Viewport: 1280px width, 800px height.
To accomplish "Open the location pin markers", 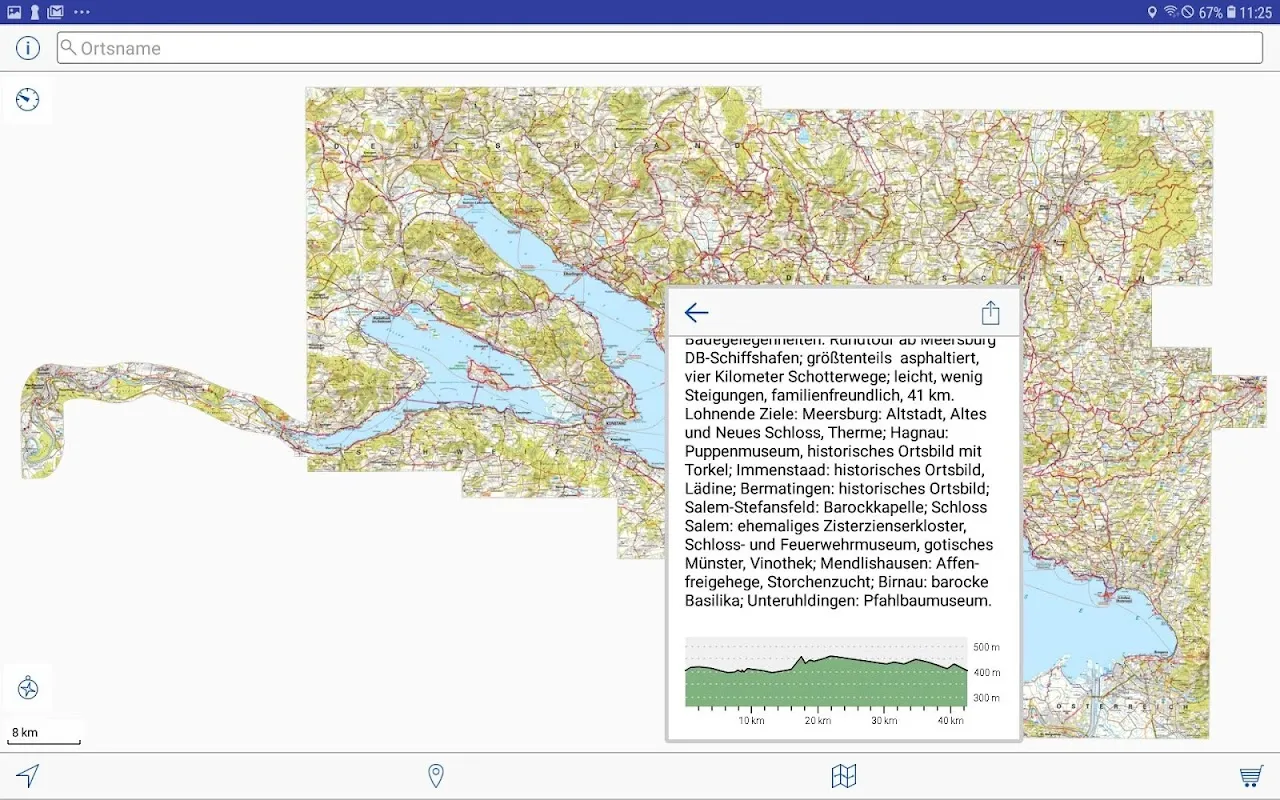I will (x=435, y=776).
